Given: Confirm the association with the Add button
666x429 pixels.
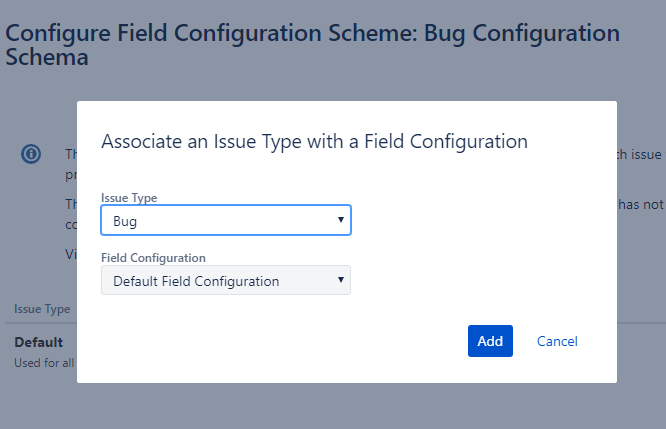Looking at the screenshot, I should point(490,341).
